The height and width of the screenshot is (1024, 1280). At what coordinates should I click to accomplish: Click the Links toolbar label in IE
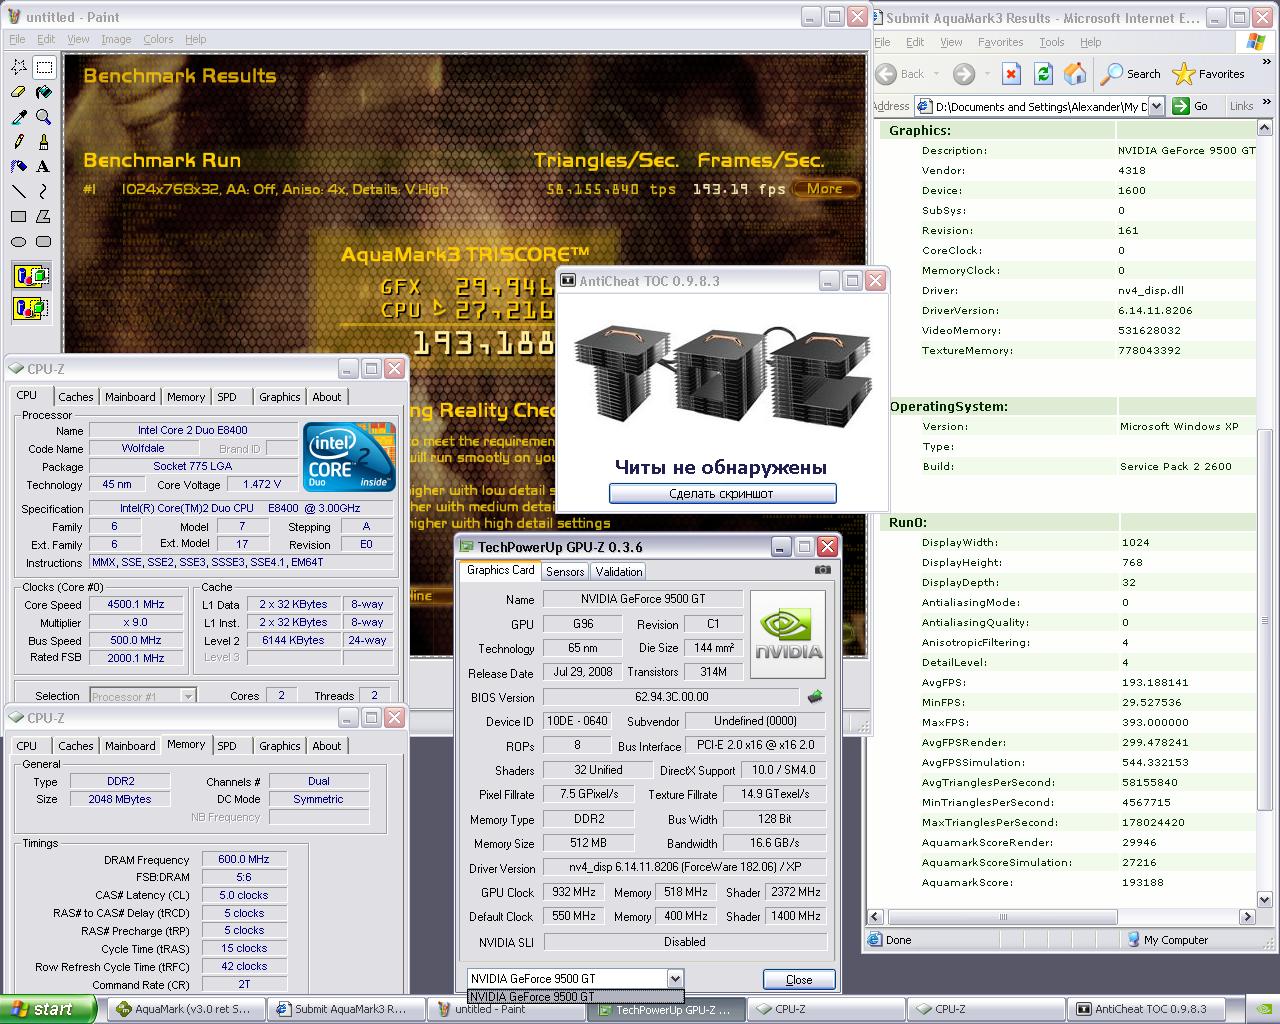(x=1241, y=106)
